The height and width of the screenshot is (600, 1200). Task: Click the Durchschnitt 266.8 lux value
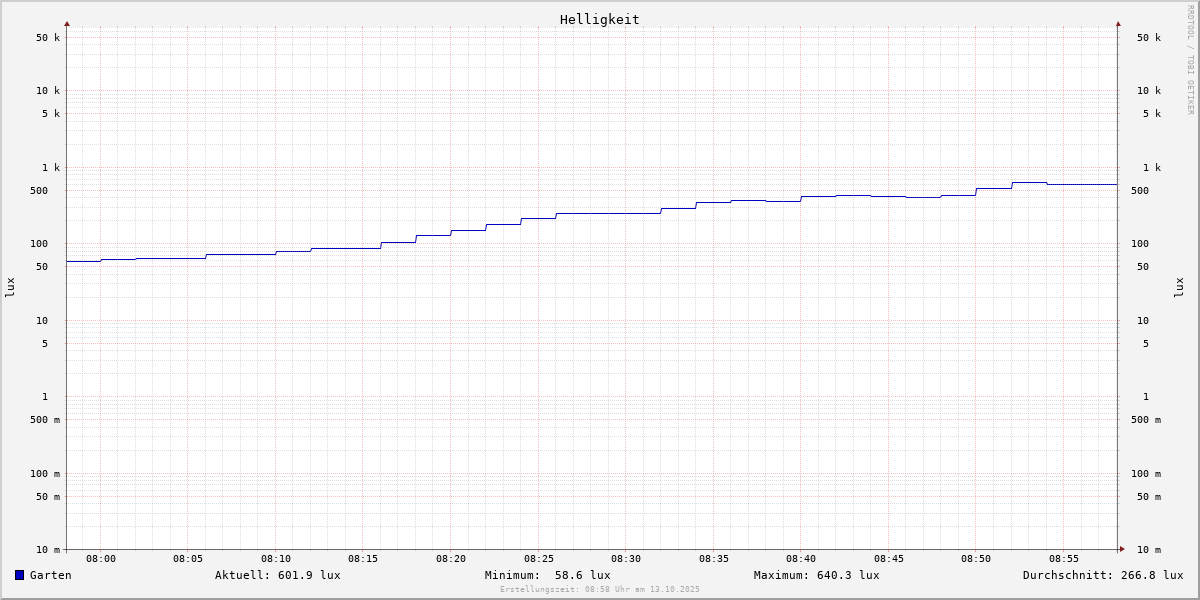pyautogui.click(x=1102, y=575)
